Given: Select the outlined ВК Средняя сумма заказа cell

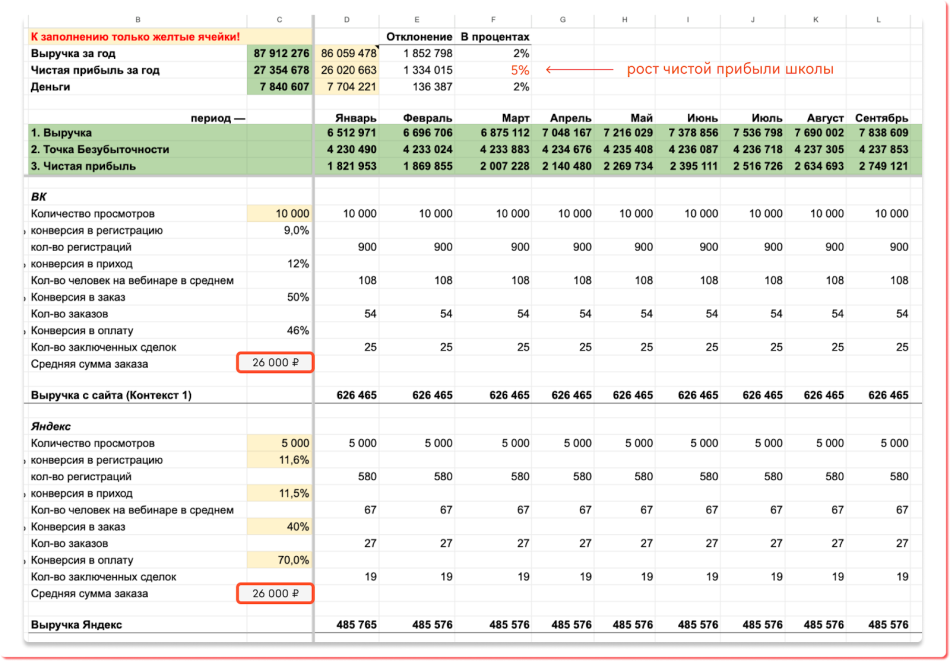Looking at the screenshot, I should [x=276, y=363].
